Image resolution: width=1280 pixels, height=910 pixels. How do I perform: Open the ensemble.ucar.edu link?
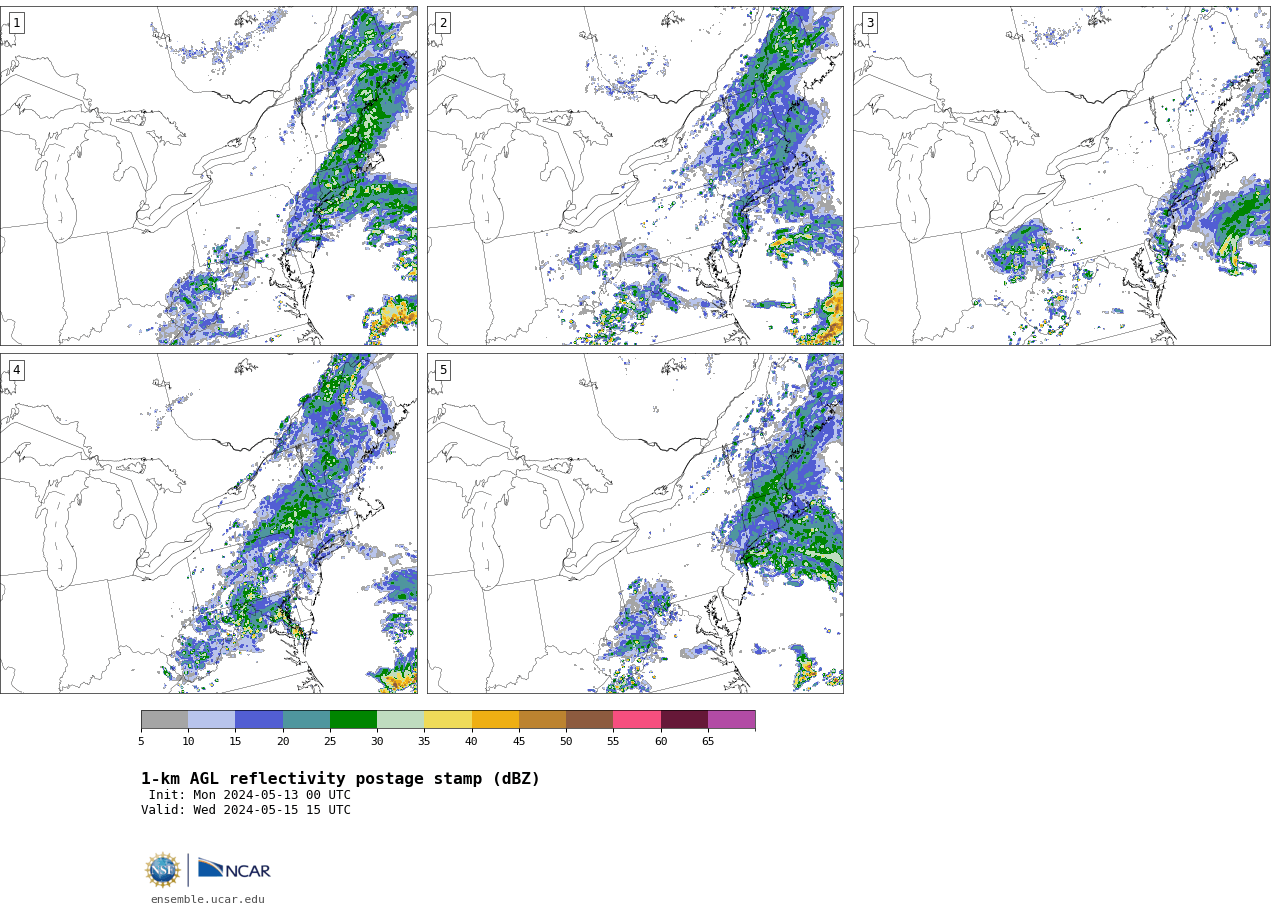point(208,900)
